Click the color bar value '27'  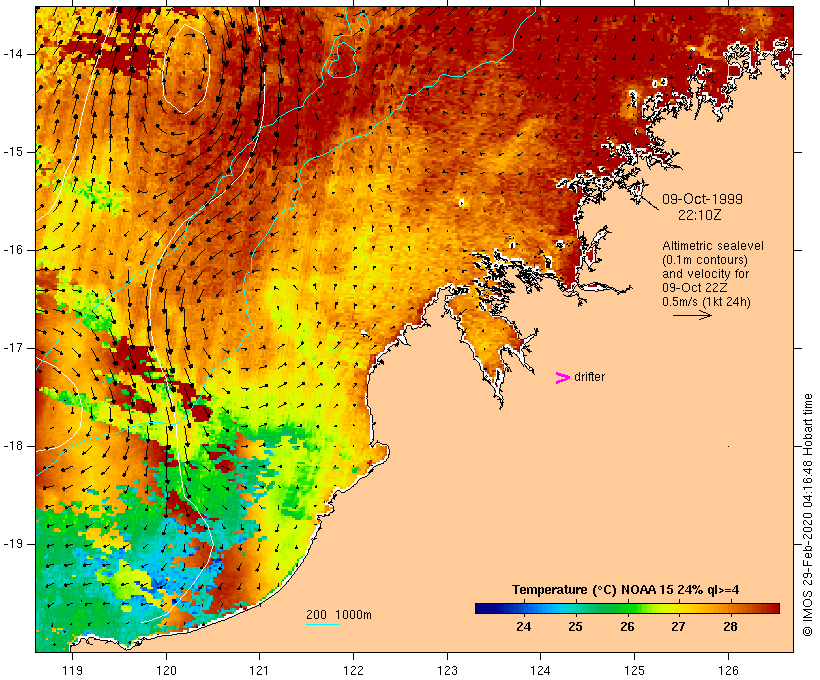[678, 627]
